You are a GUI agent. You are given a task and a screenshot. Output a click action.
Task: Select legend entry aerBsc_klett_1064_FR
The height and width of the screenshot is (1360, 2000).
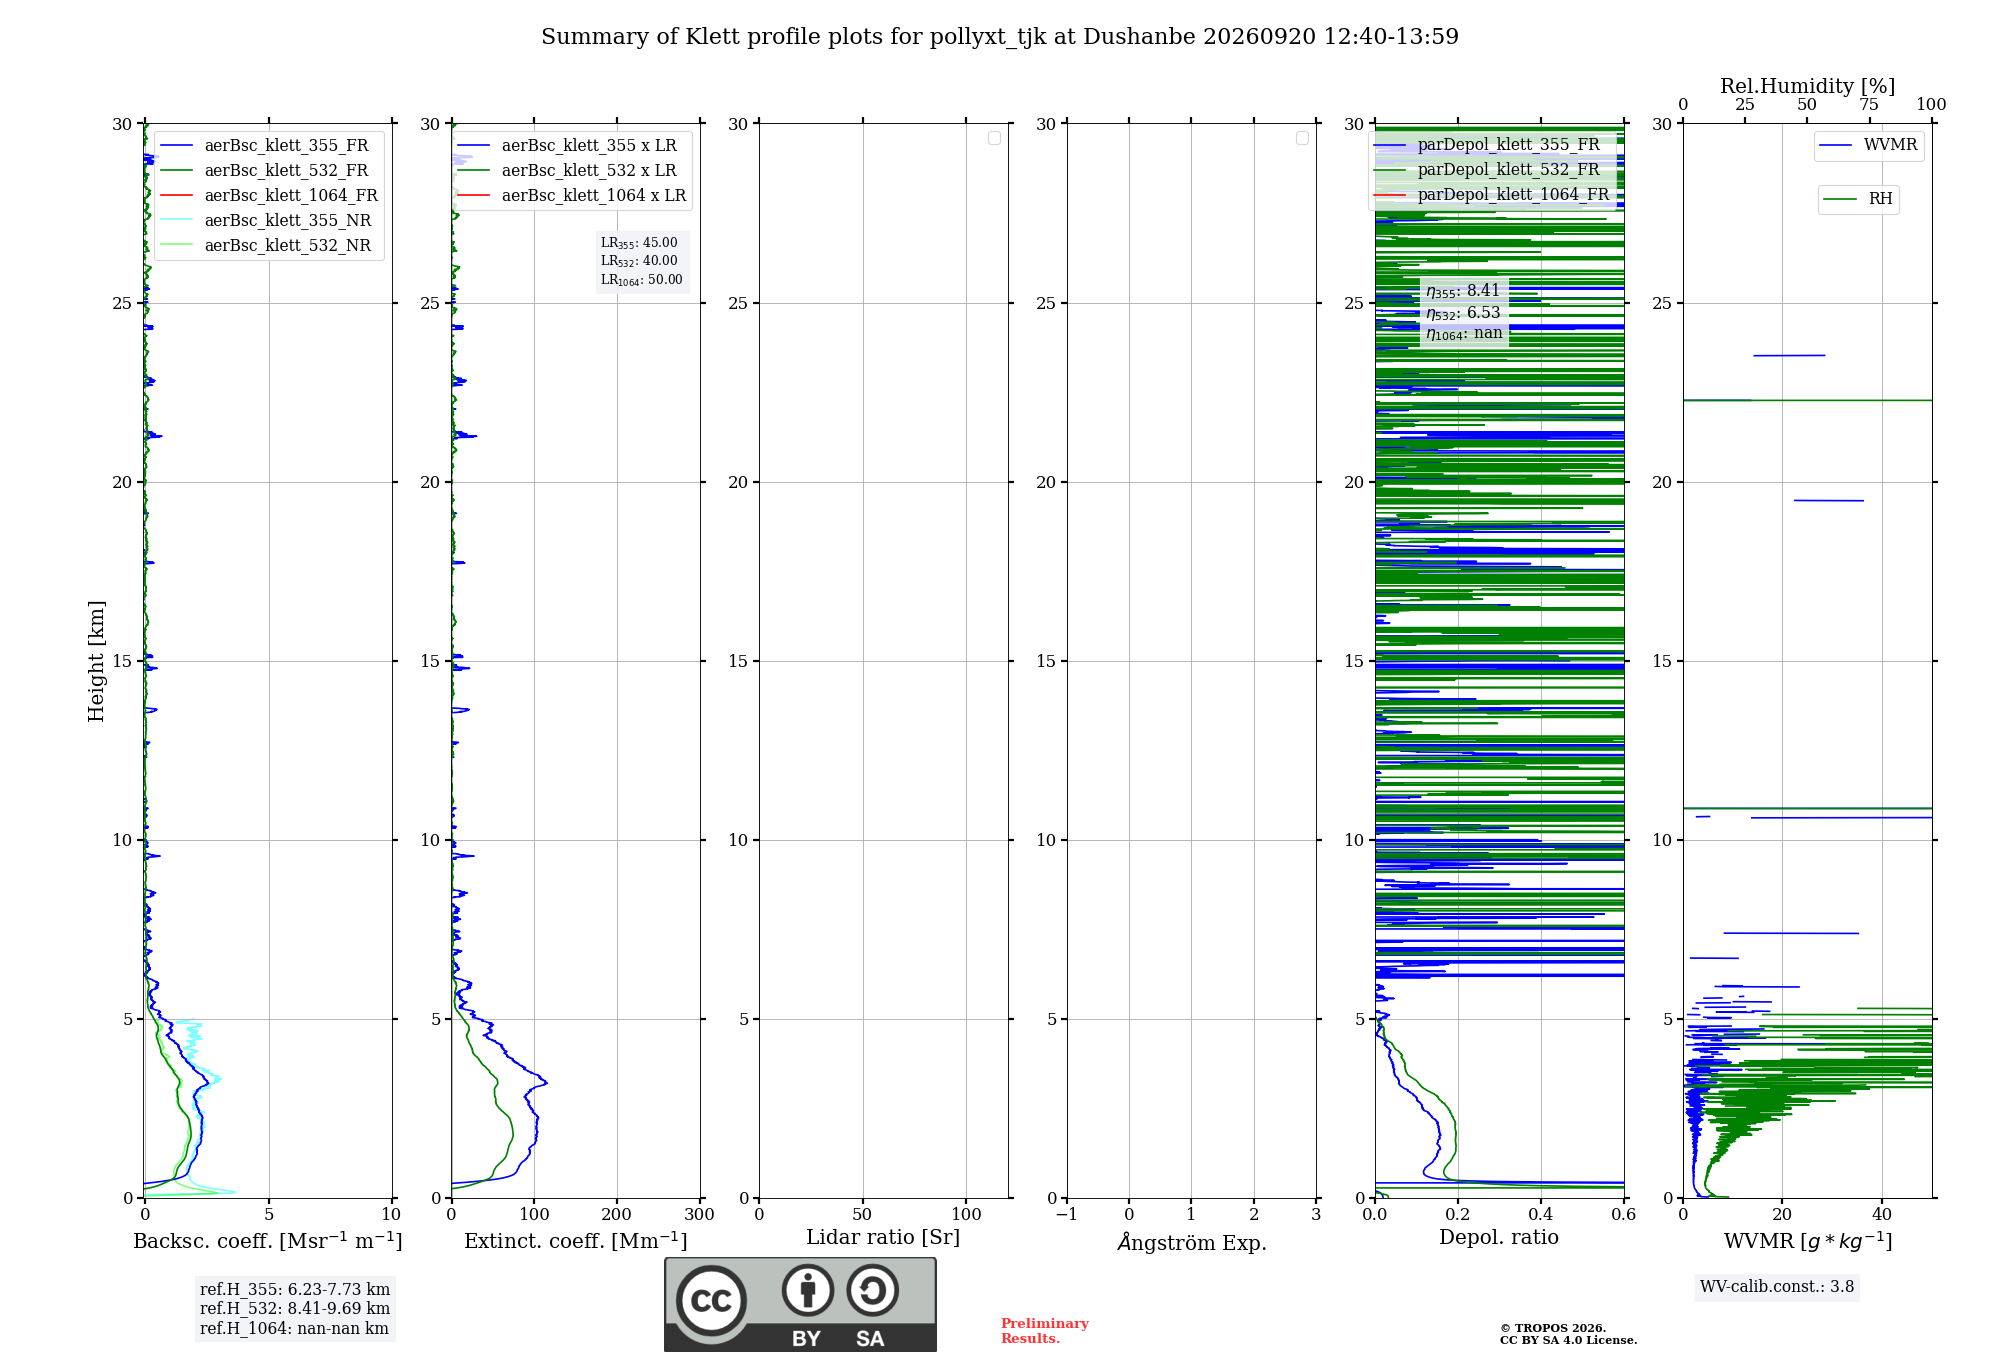(x=268, y=196)
